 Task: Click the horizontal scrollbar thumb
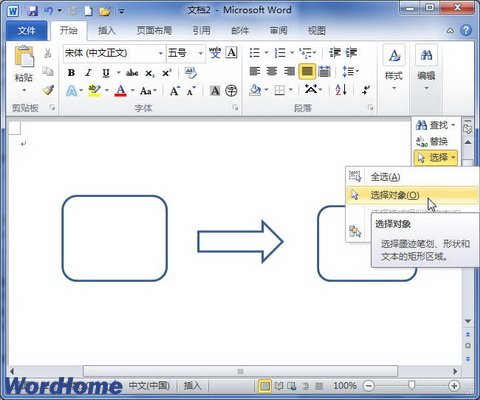click(x=240, y=371)
